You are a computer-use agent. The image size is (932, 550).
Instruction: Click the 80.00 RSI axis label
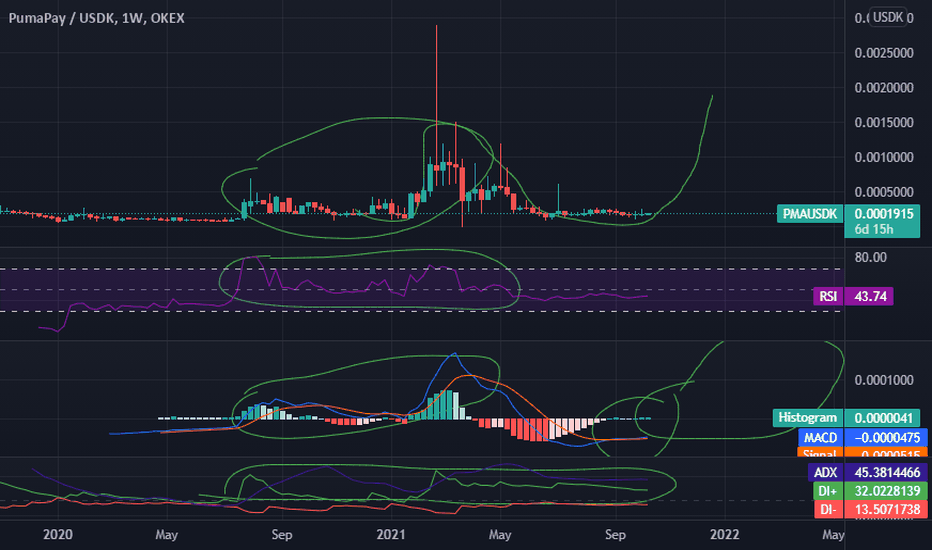[x=871, y=257]
